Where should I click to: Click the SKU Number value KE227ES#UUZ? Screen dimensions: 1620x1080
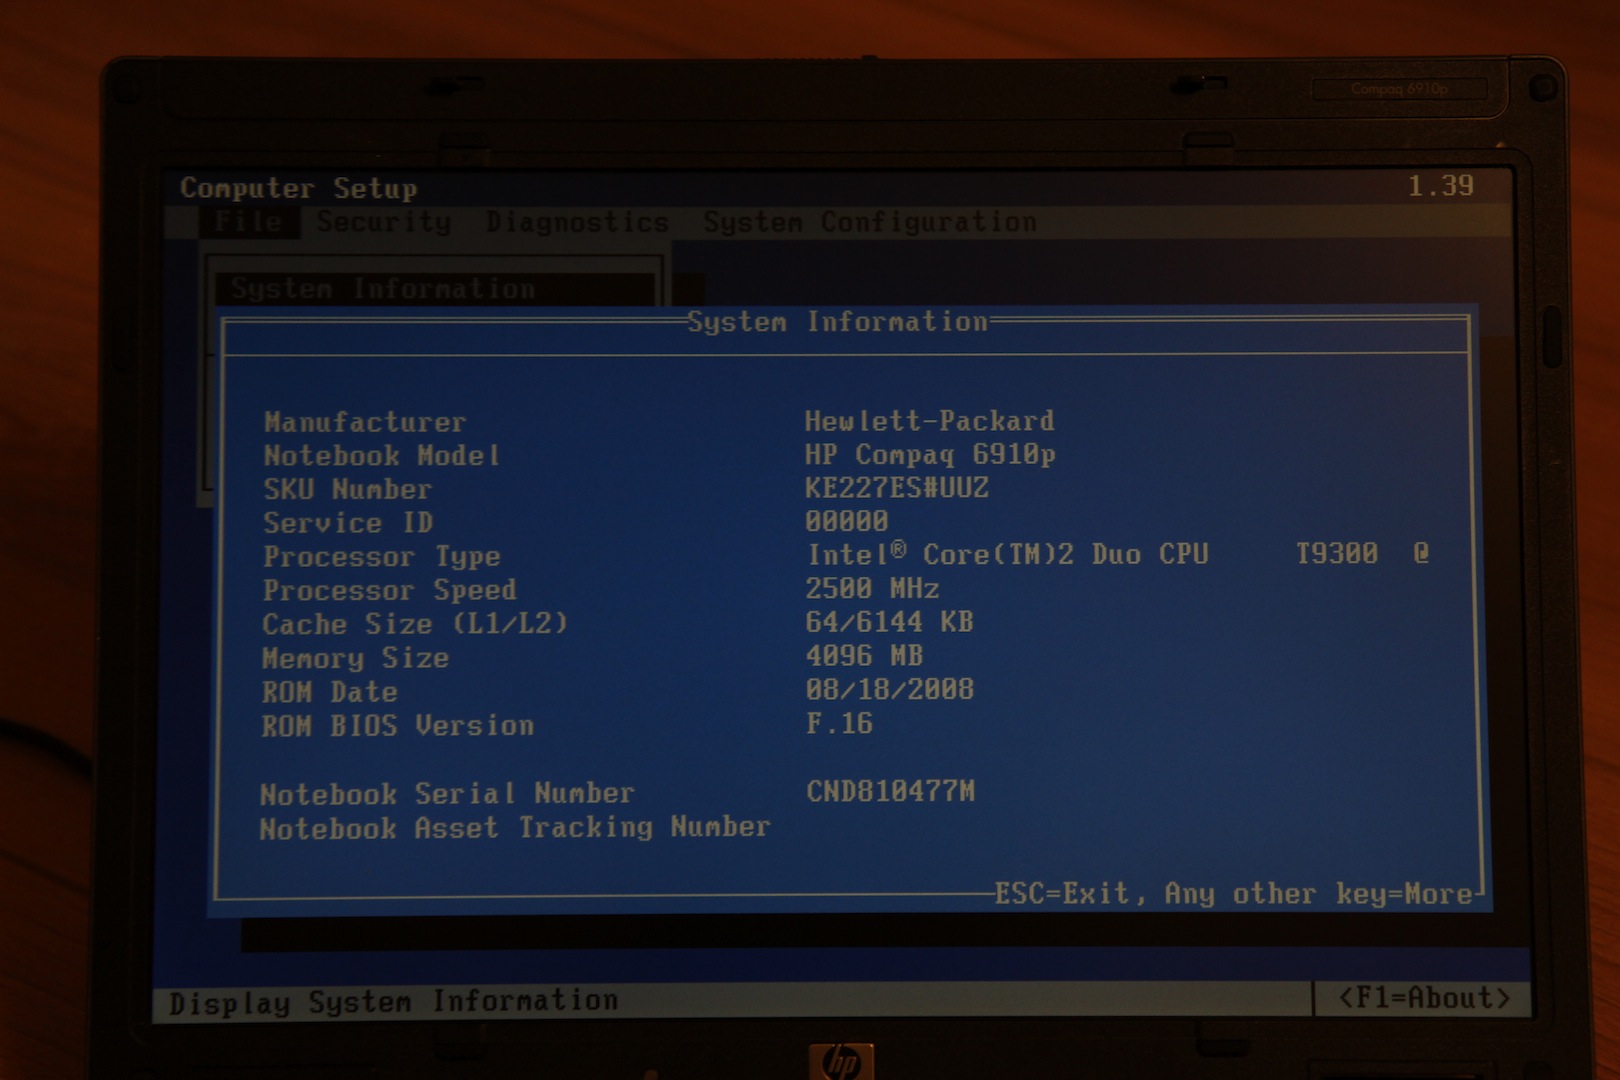pos(896,488)
